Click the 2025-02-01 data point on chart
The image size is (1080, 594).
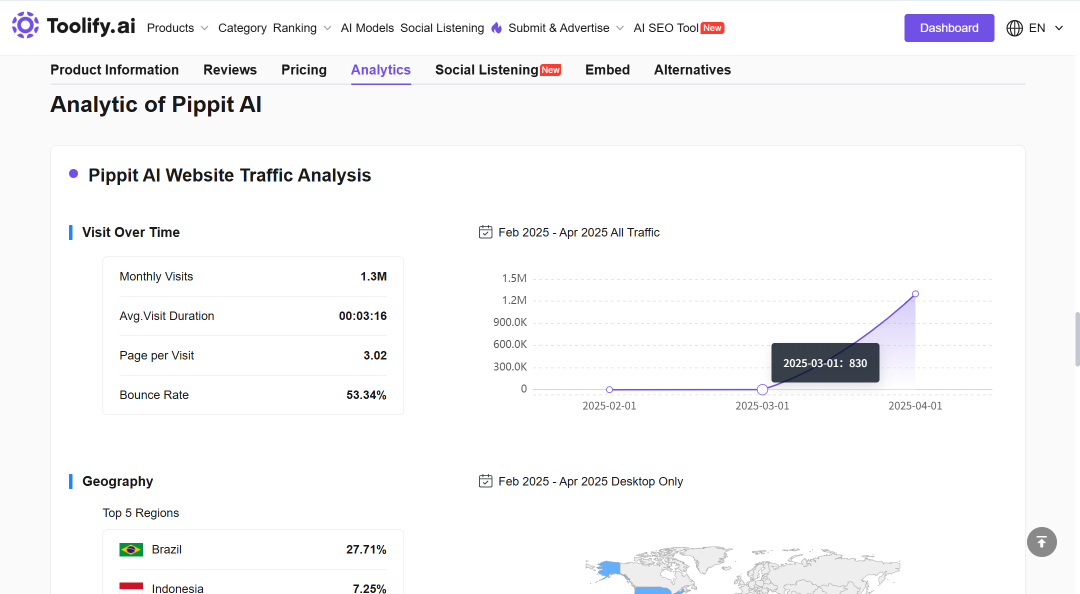tap(610, 389)
